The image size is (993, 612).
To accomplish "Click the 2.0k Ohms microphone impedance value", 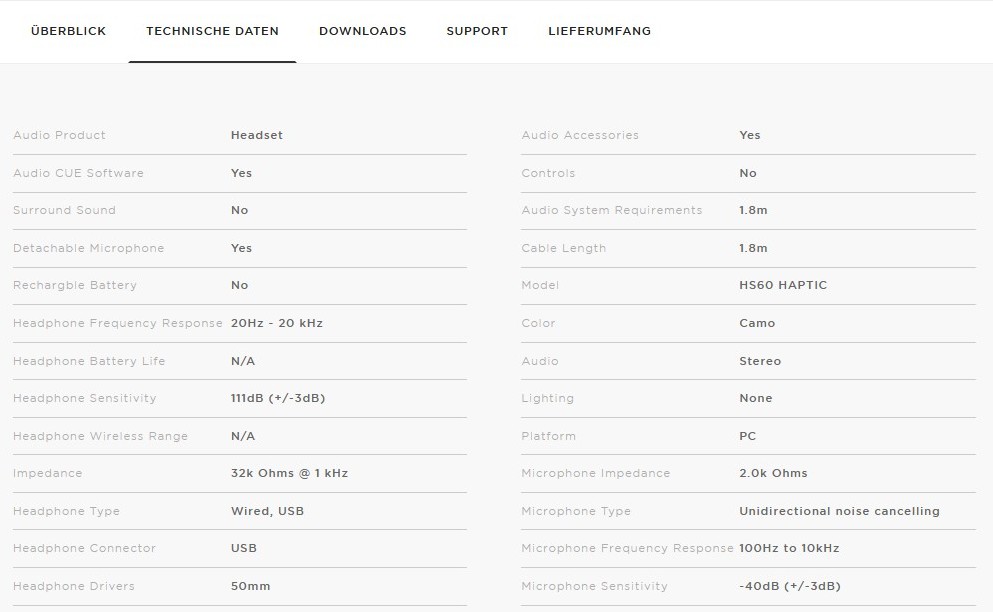I will tap(773, 473).
